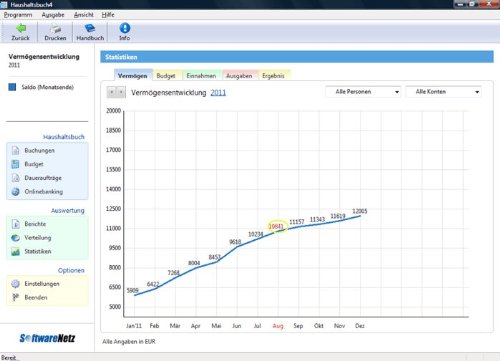Open Buchungen in the sidebar
The image size is (500, 361).
[x=39, y=150]
